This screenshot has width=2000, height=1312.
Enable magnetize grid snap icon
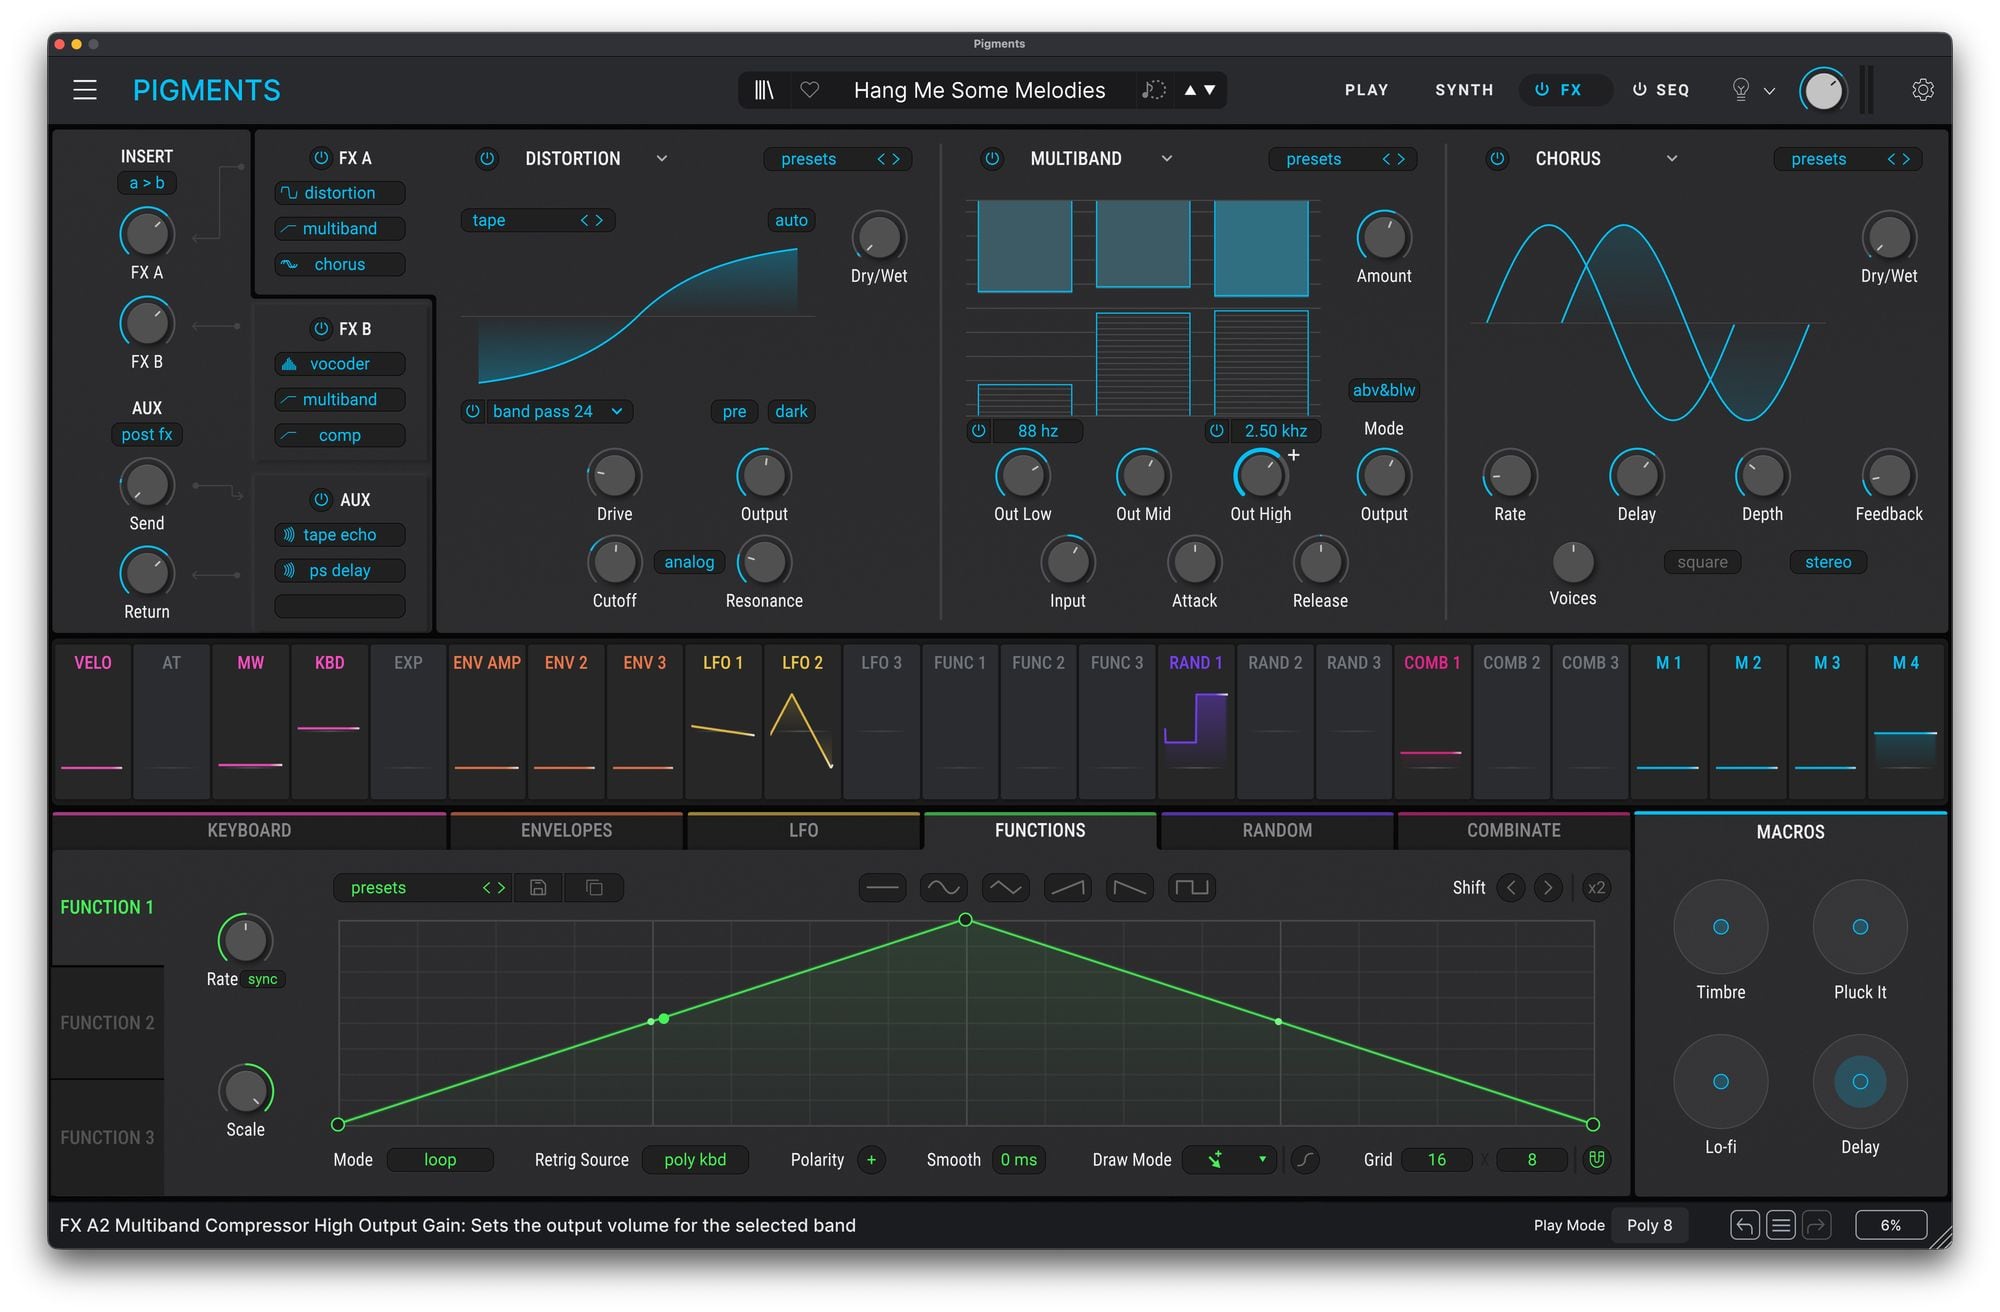coord(1597,1159)
